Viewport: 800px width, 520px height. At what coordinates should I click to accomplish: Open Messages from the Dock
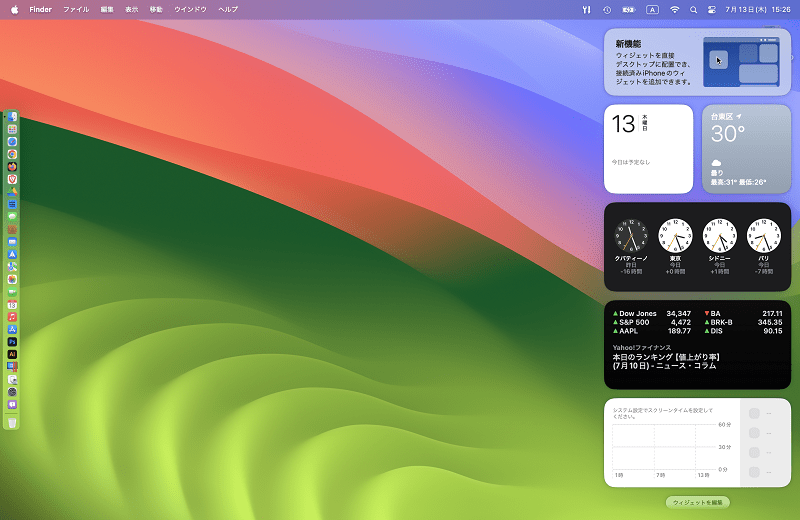pos(12,217)
